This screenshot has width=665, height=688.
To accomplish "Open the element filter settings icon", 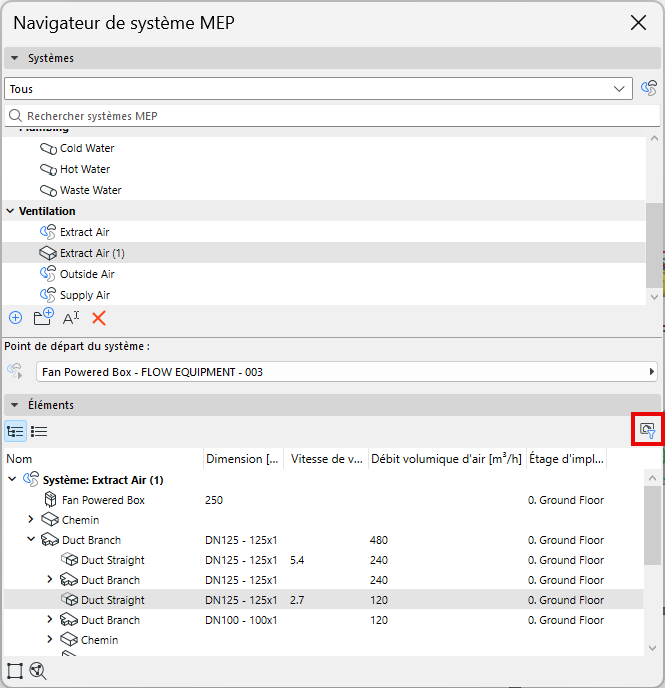I will pos(647,430).
